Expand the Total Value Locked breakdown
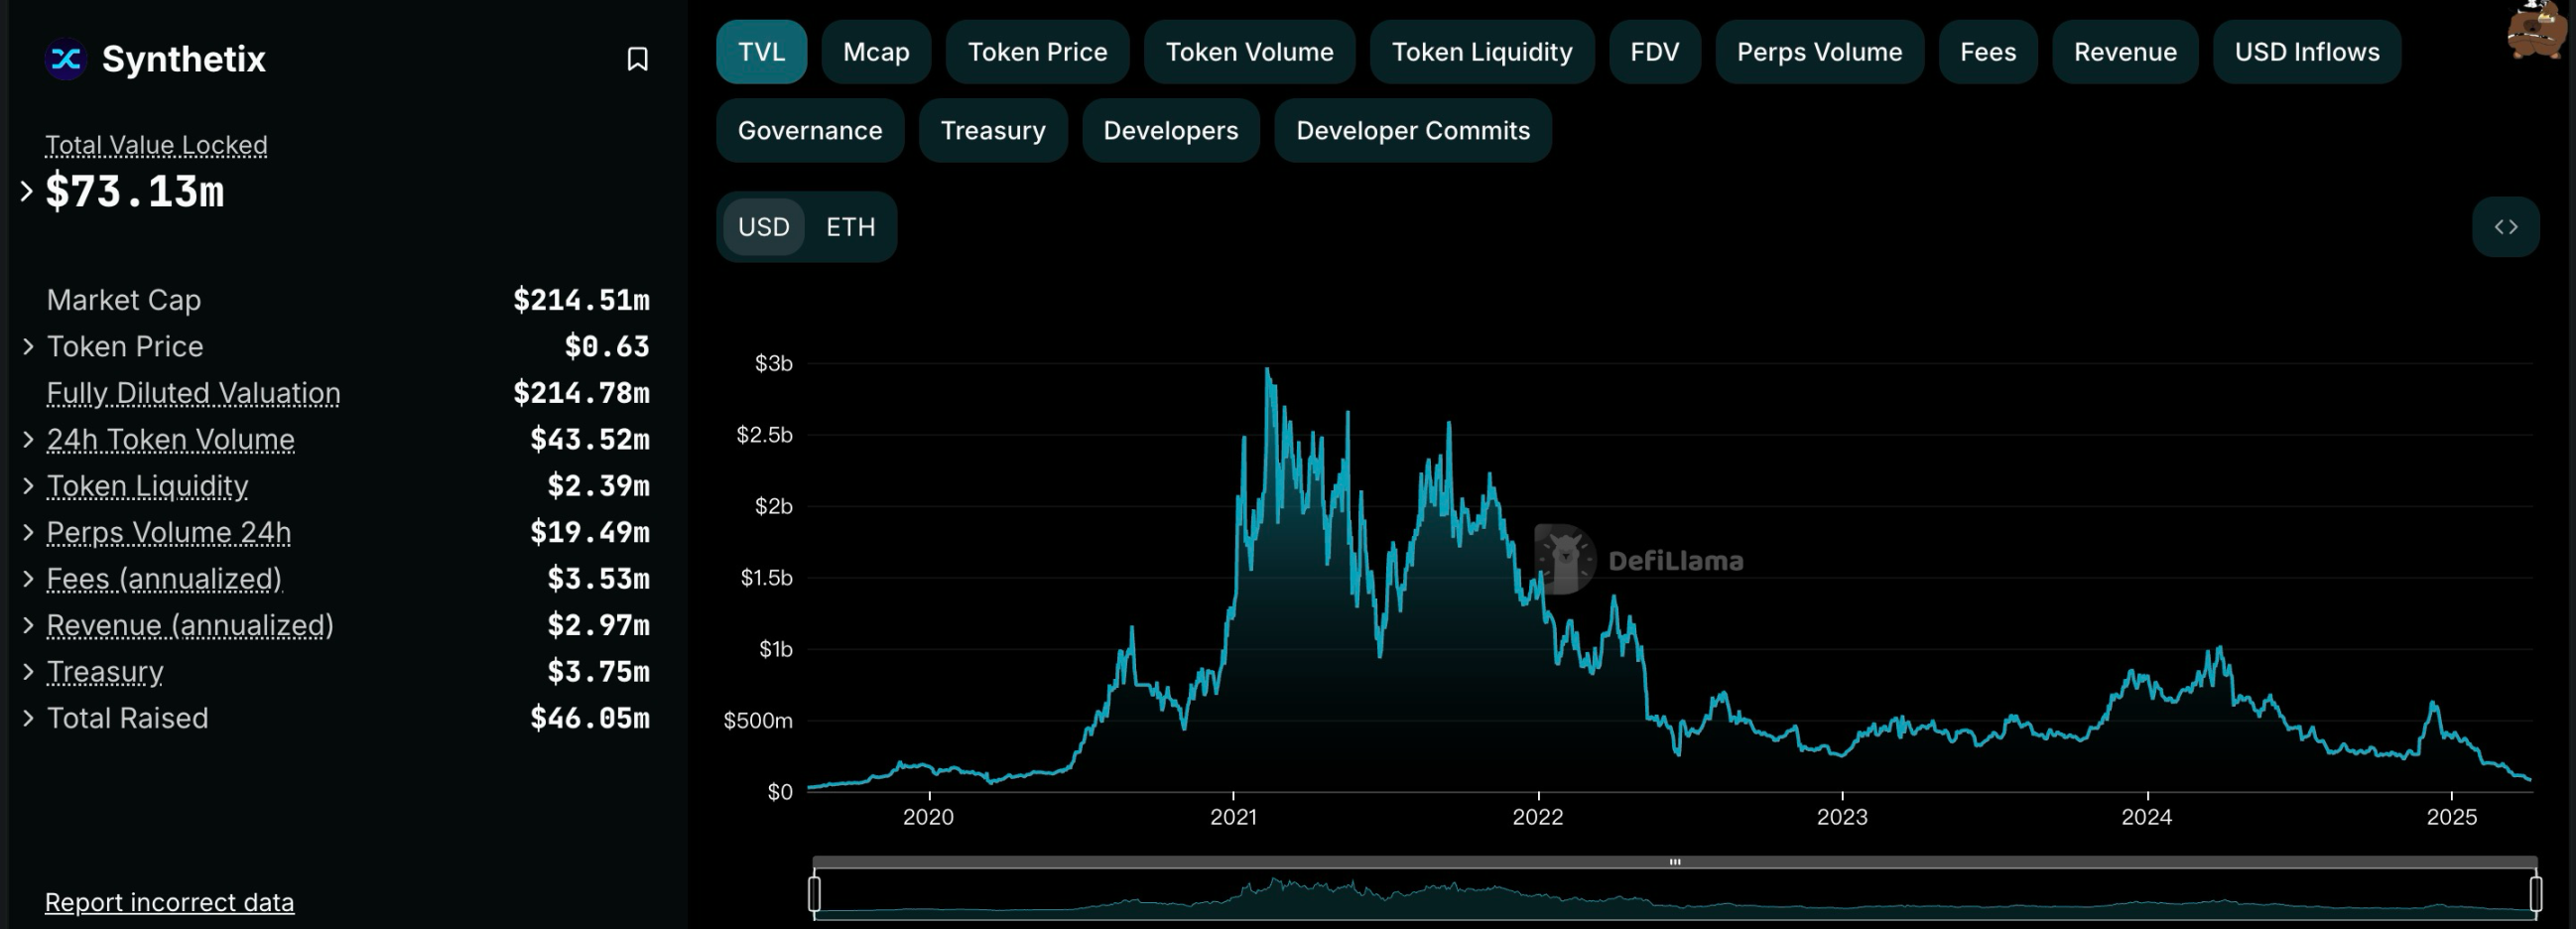This screenshot has width=2576, height=929. pos(27,191)
